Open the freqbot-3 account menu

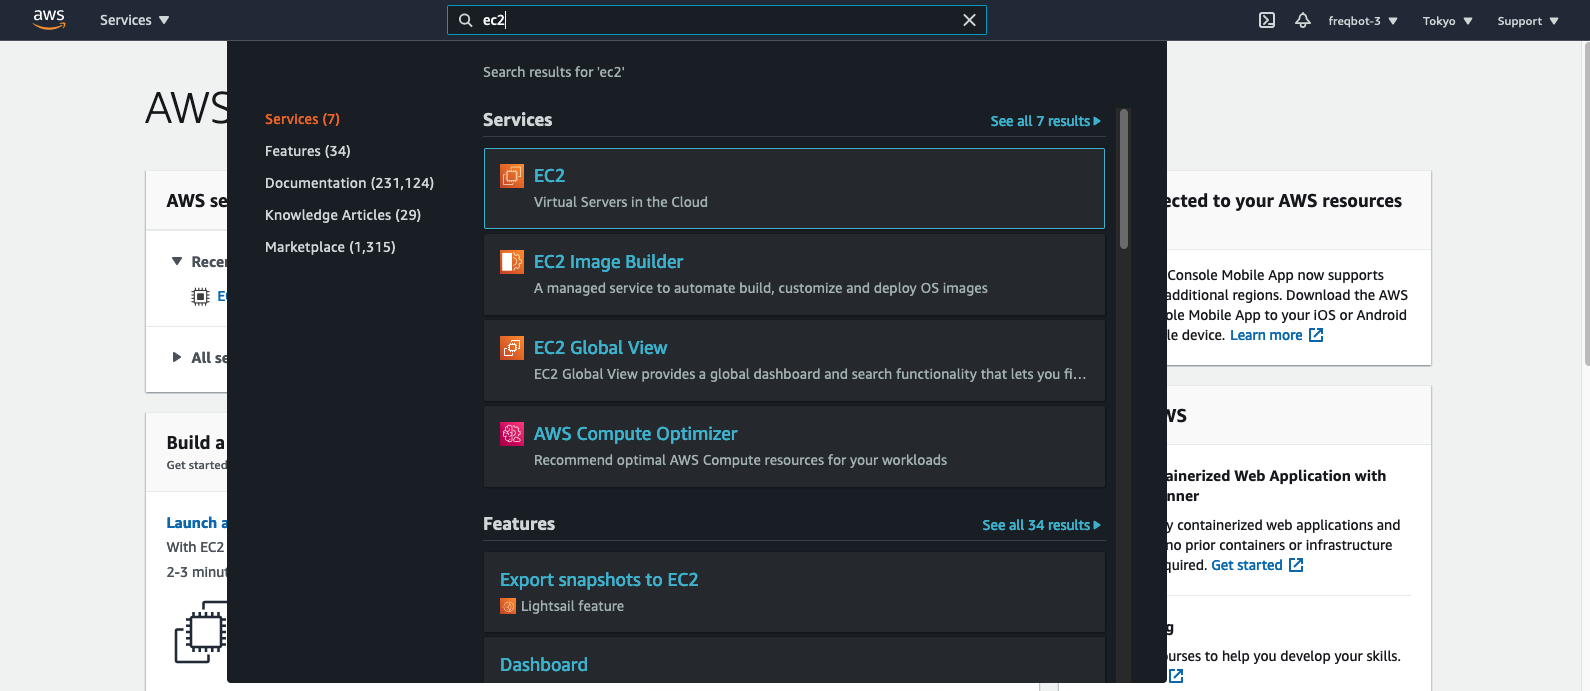point(1363,21)
